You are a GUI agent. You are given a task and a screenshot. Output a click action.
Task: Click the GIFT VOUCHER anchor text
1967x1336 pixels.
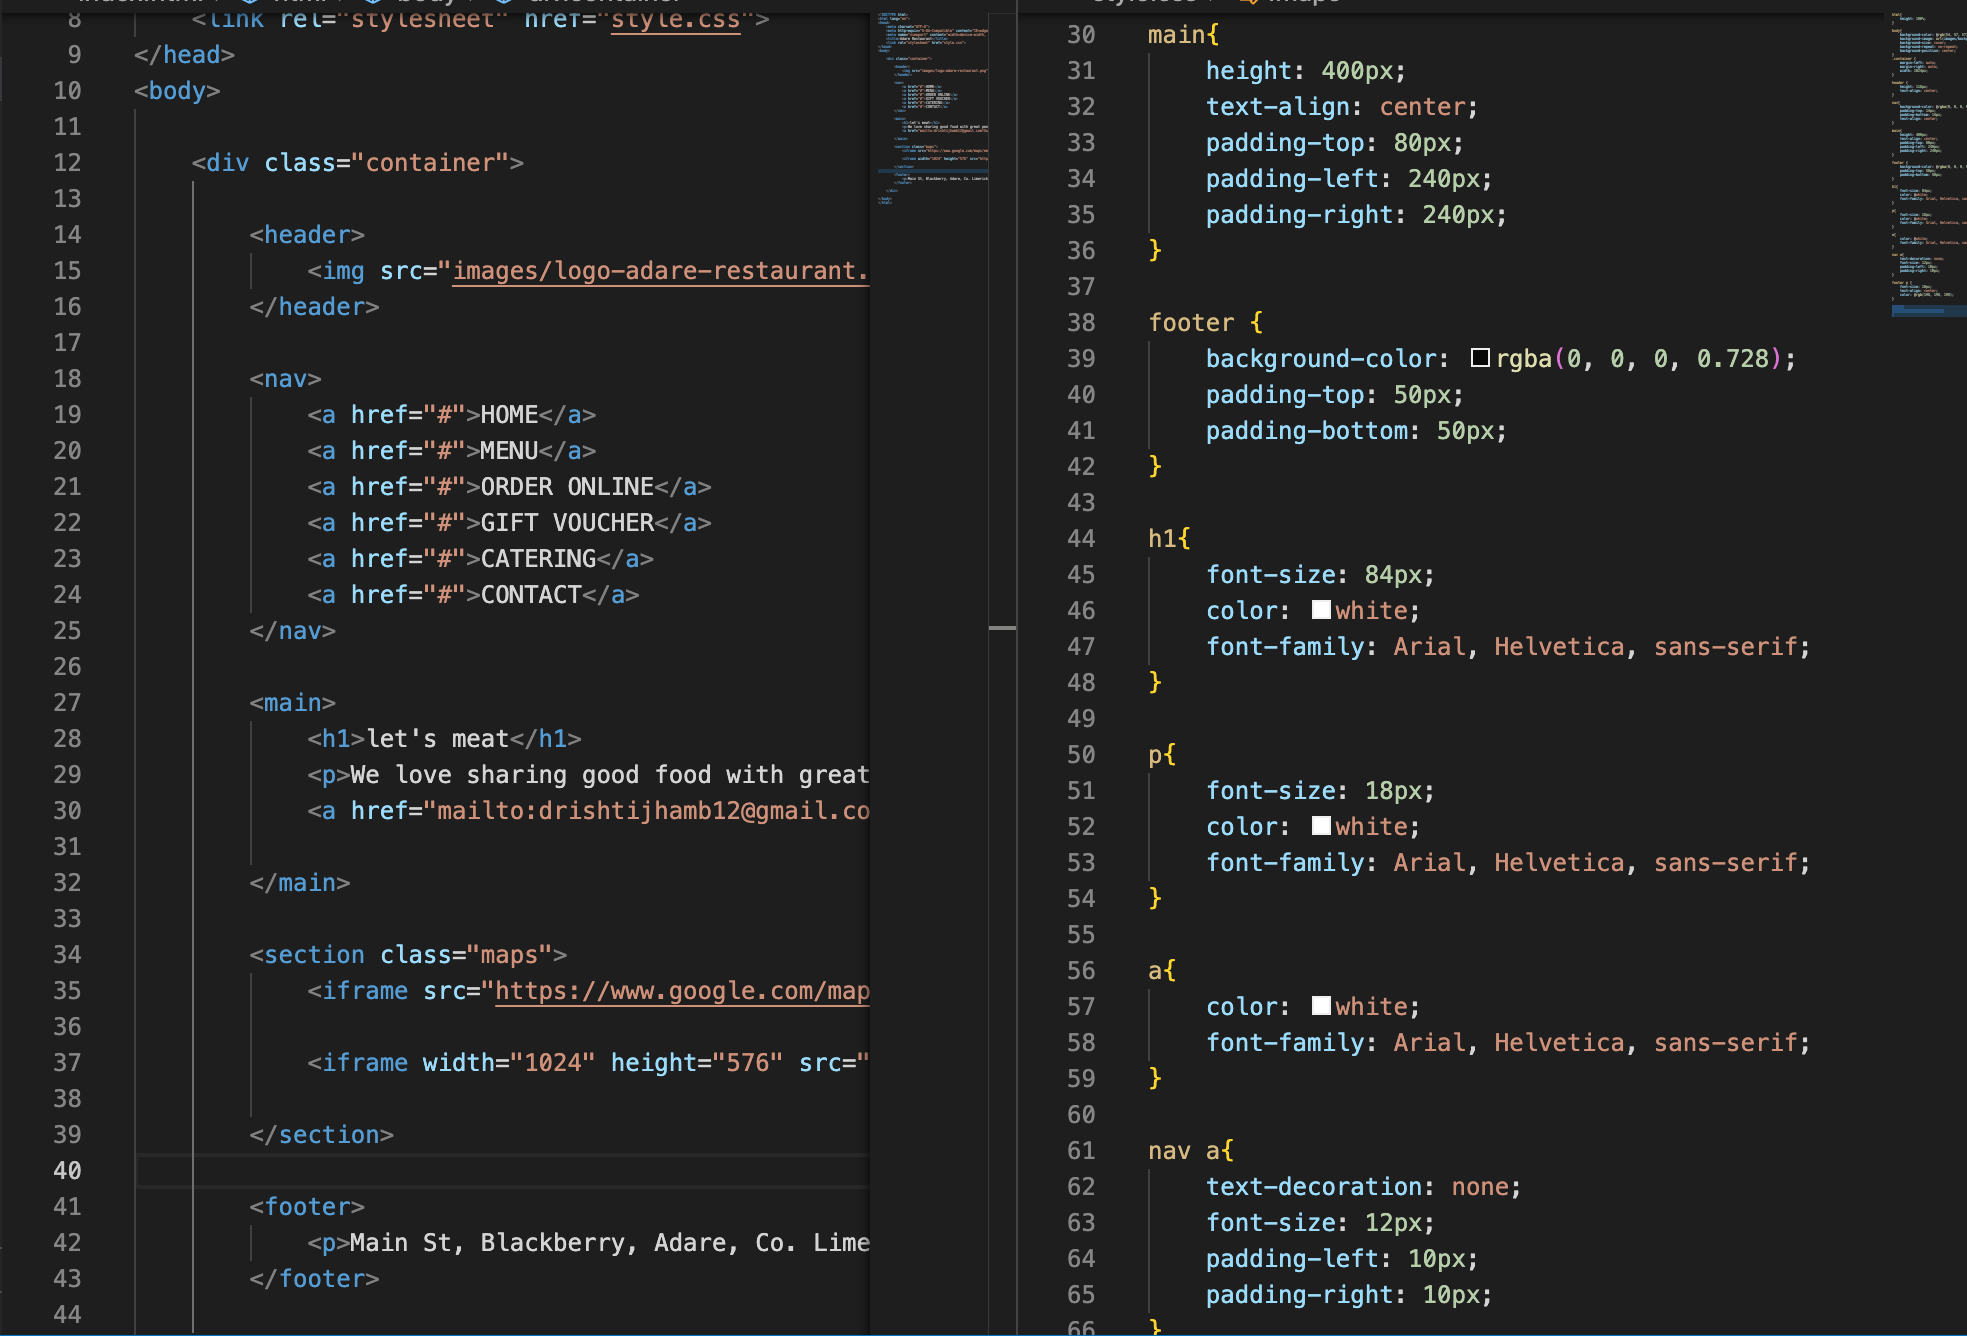[x=567, y=523]
